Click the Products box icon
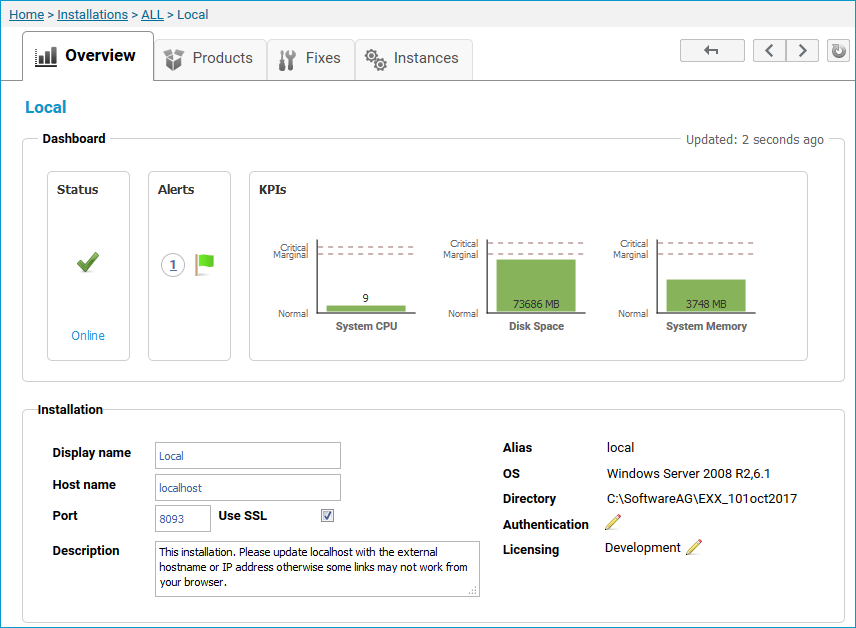 coord(174,60)
